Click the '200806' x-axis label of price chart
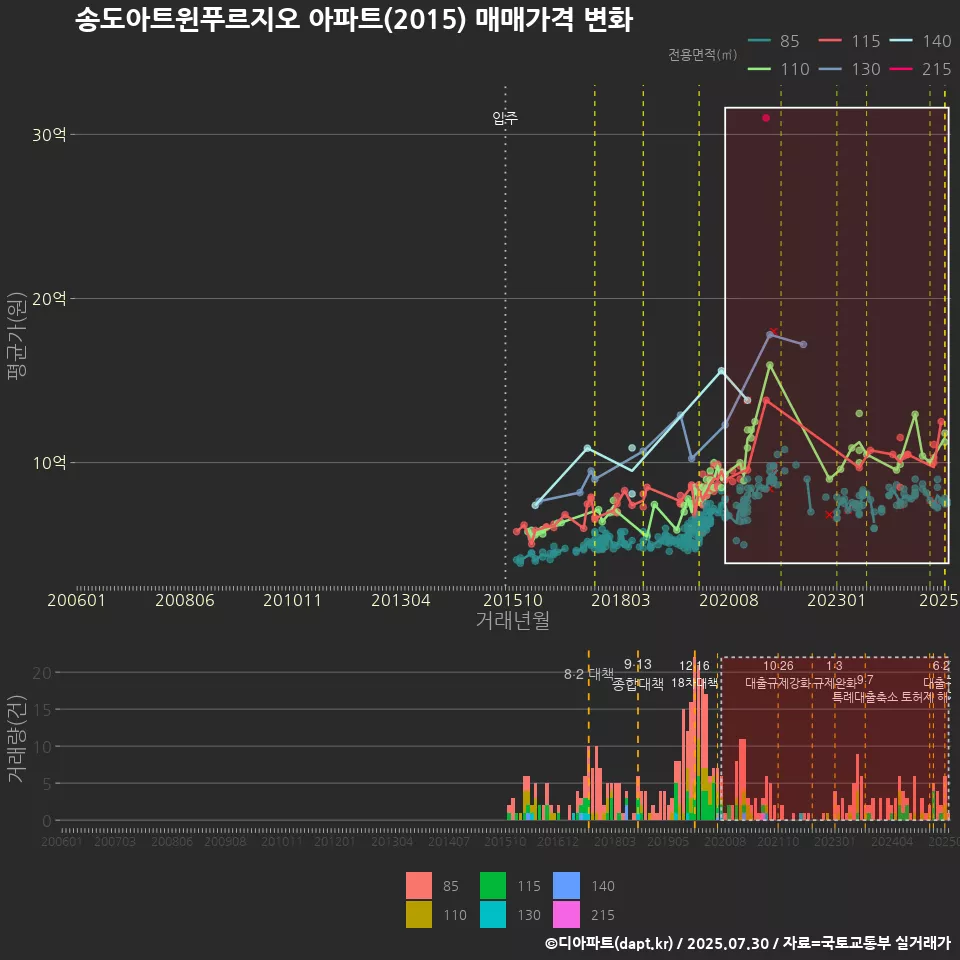The height and width of the screenshot is (960, 960). click(x=185, y=600)
